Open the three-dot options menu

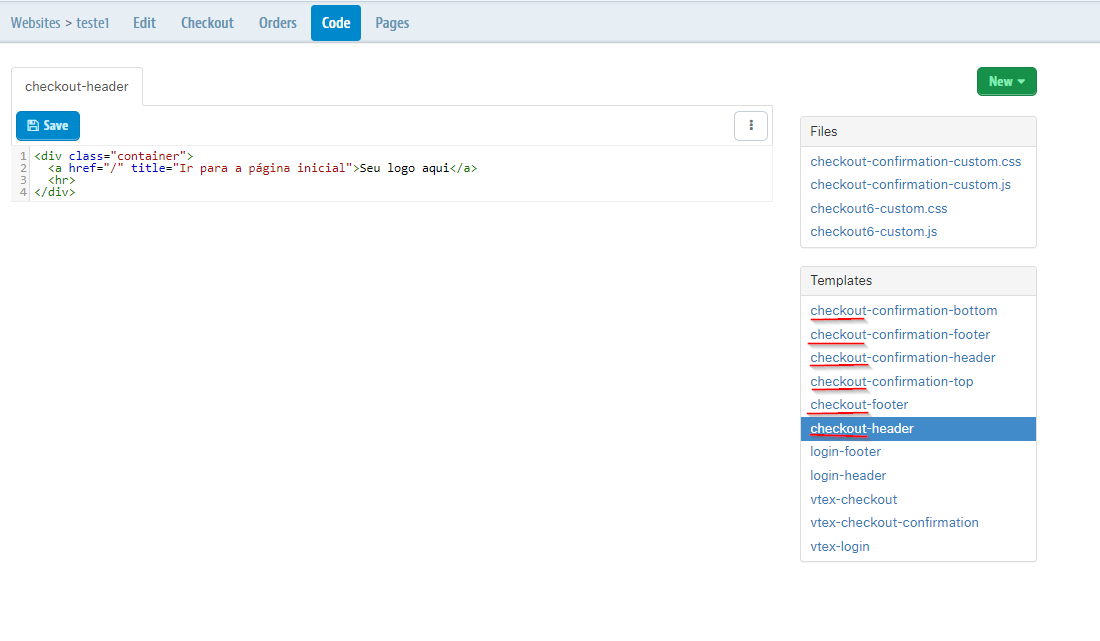pos(751,125)
